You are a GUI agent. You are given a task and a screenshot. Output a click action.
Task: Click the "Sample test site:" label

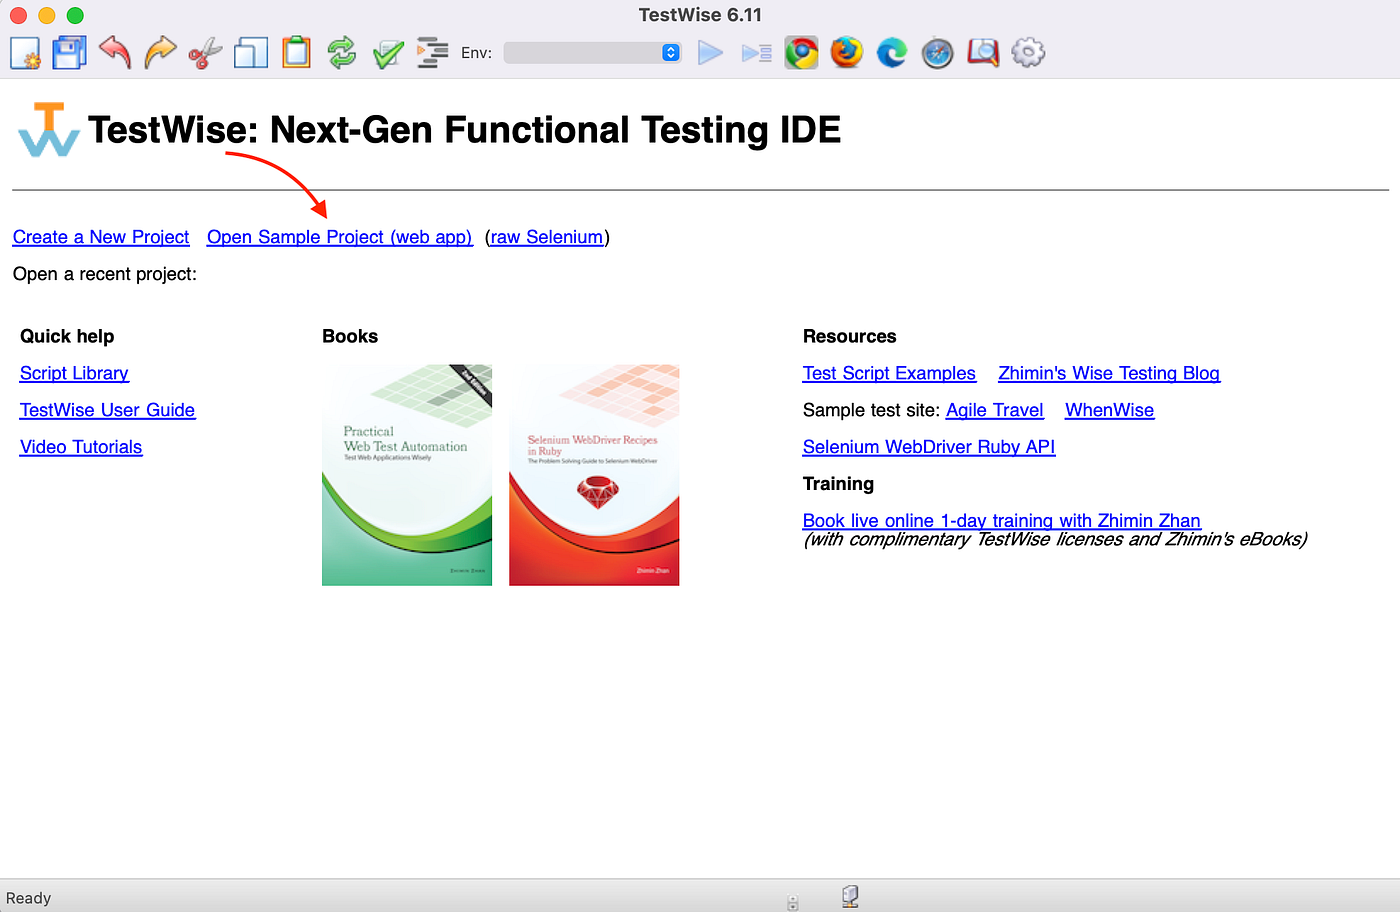point(871,410)
